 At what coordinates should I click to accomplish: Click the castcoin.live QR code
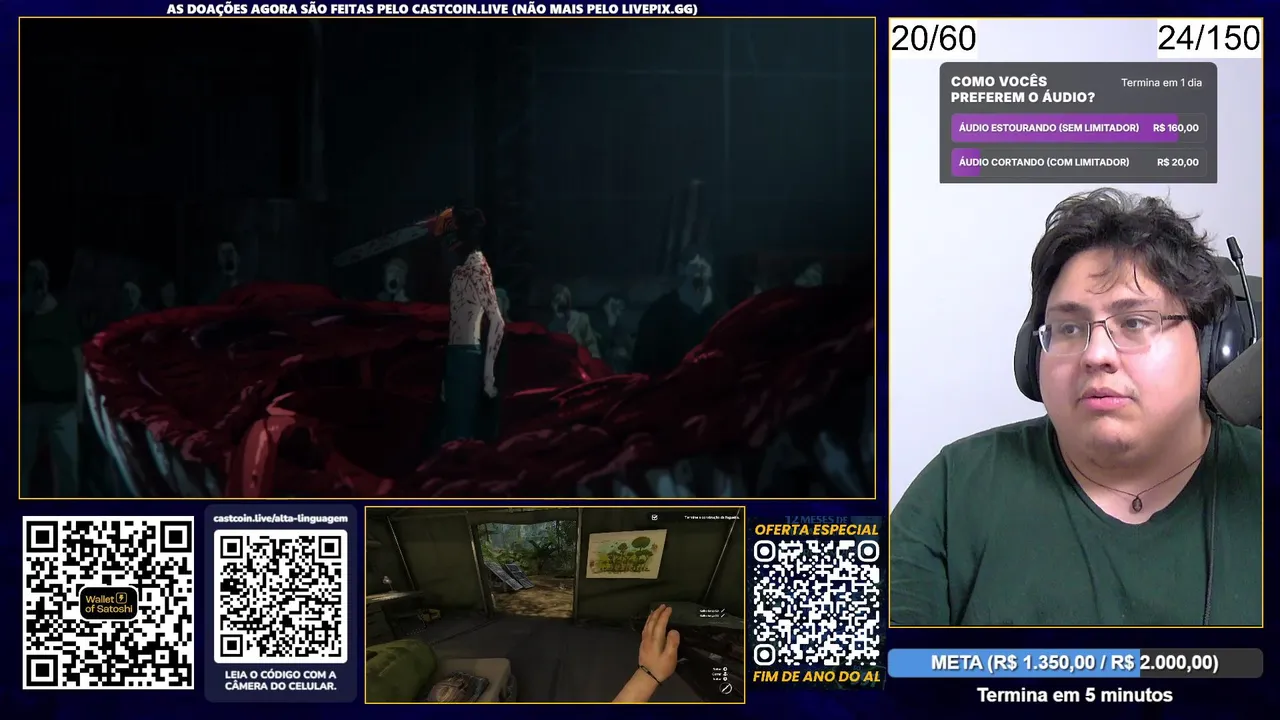pos(280,596)
